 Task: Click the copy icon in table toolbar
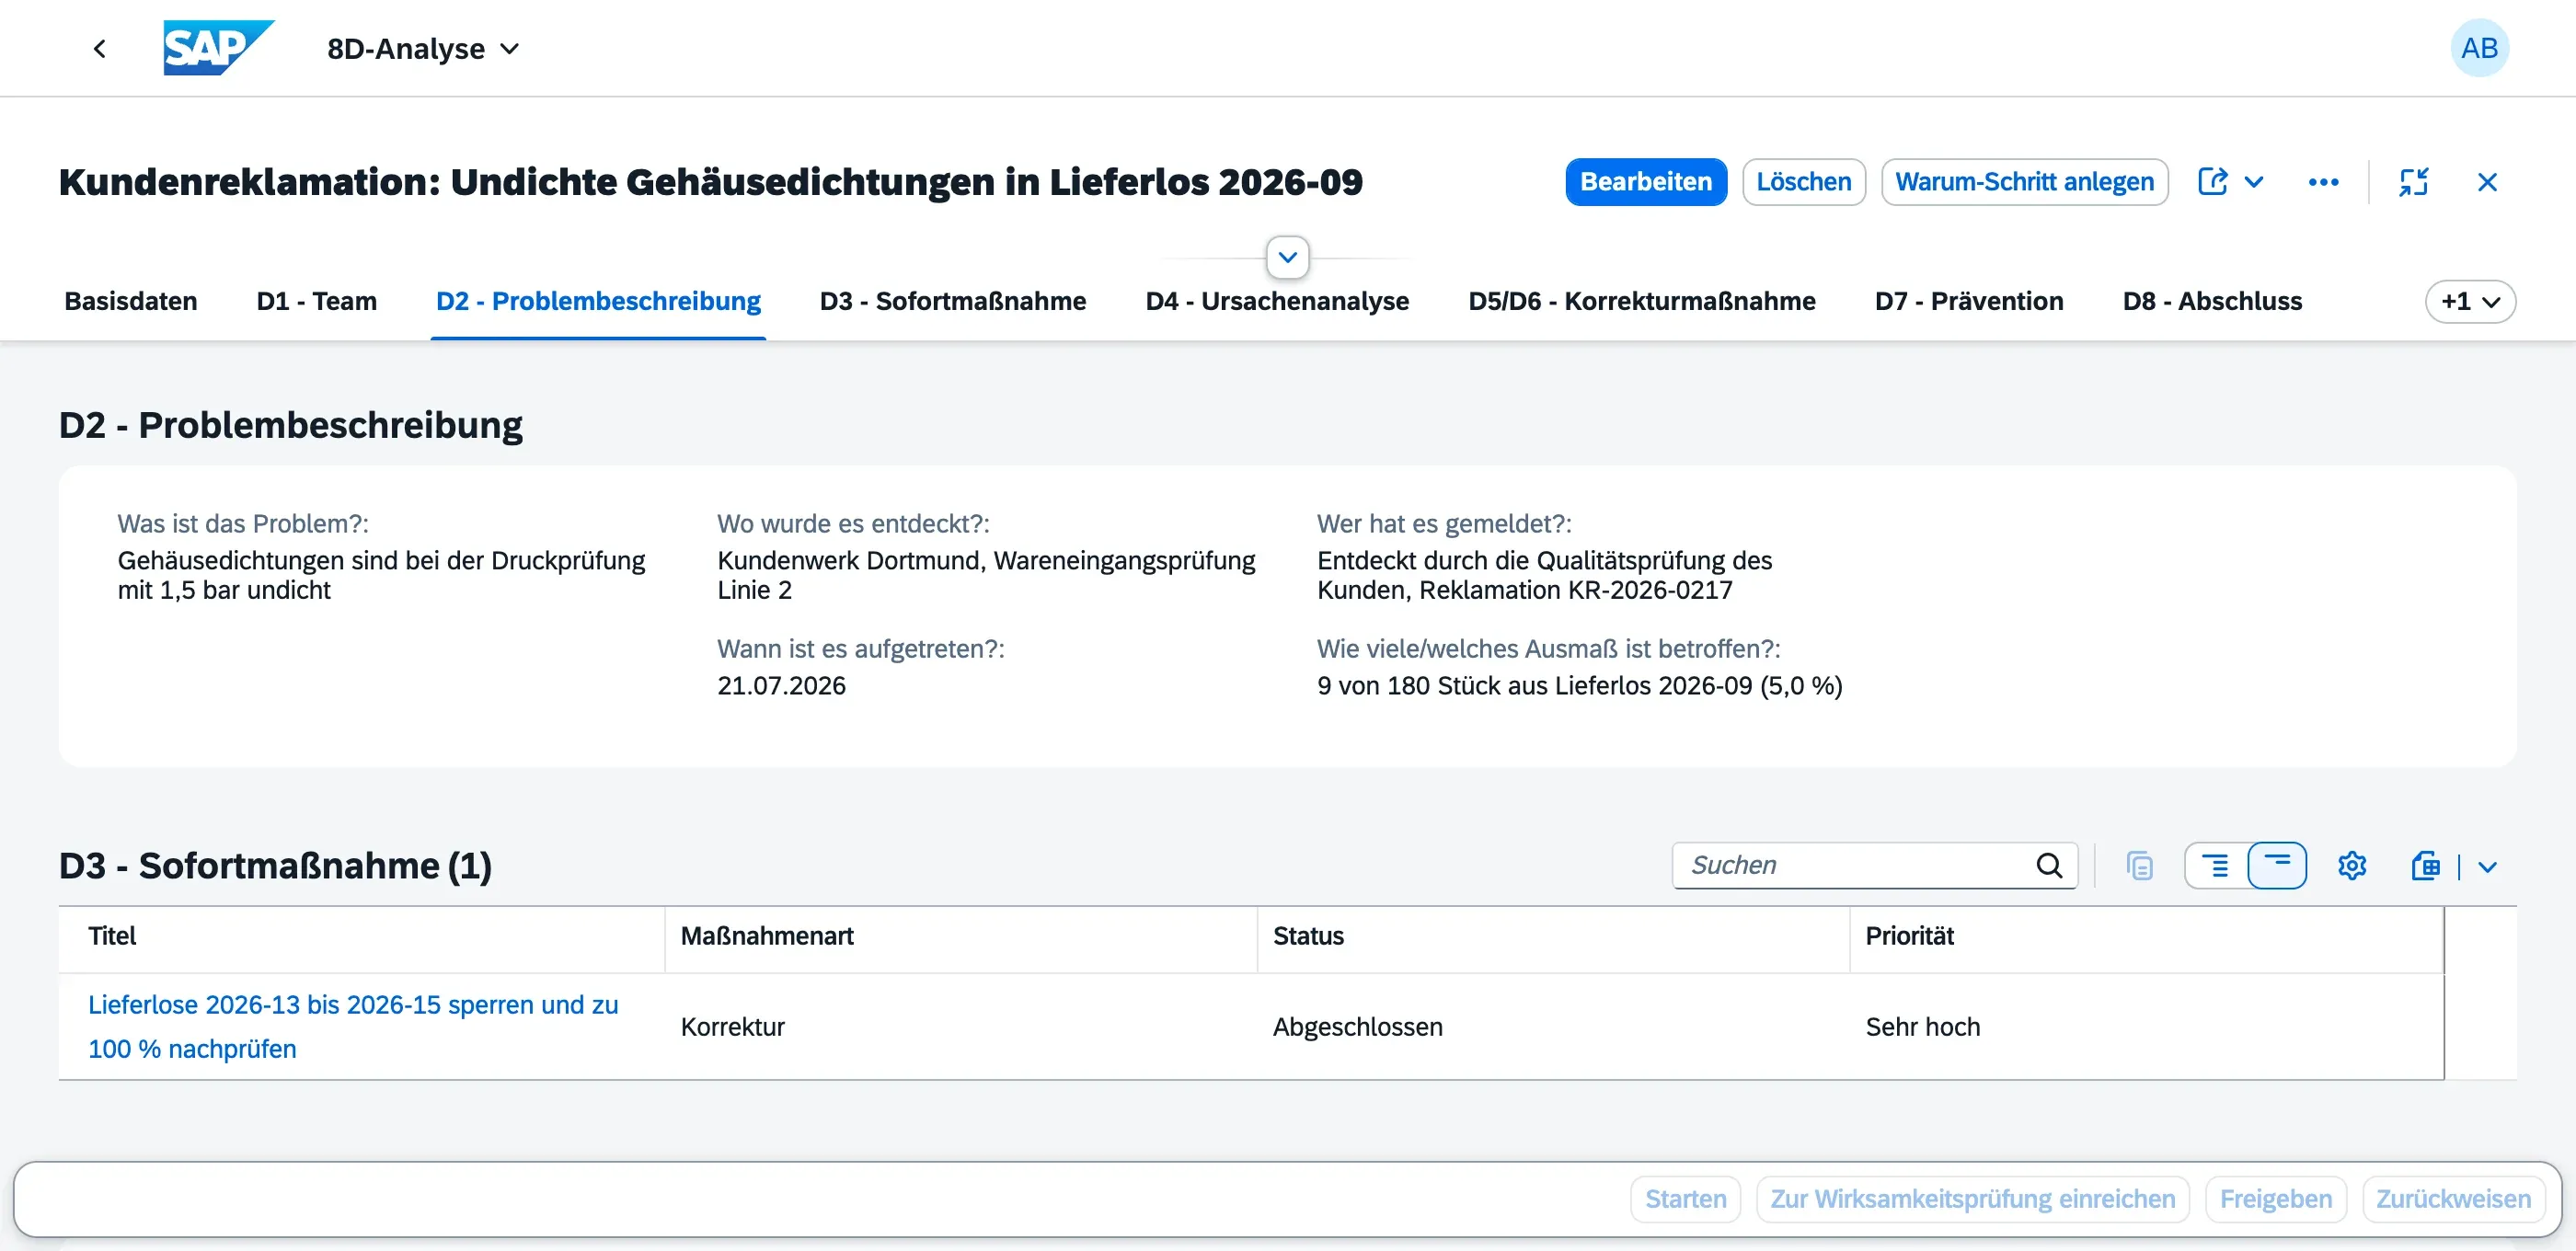(2139, 865)
